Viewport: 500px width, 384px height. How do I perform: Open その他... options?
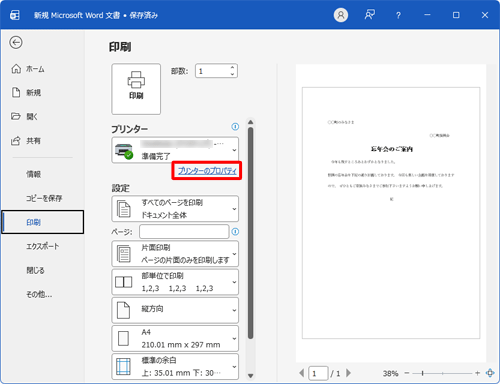pos(39,294)
